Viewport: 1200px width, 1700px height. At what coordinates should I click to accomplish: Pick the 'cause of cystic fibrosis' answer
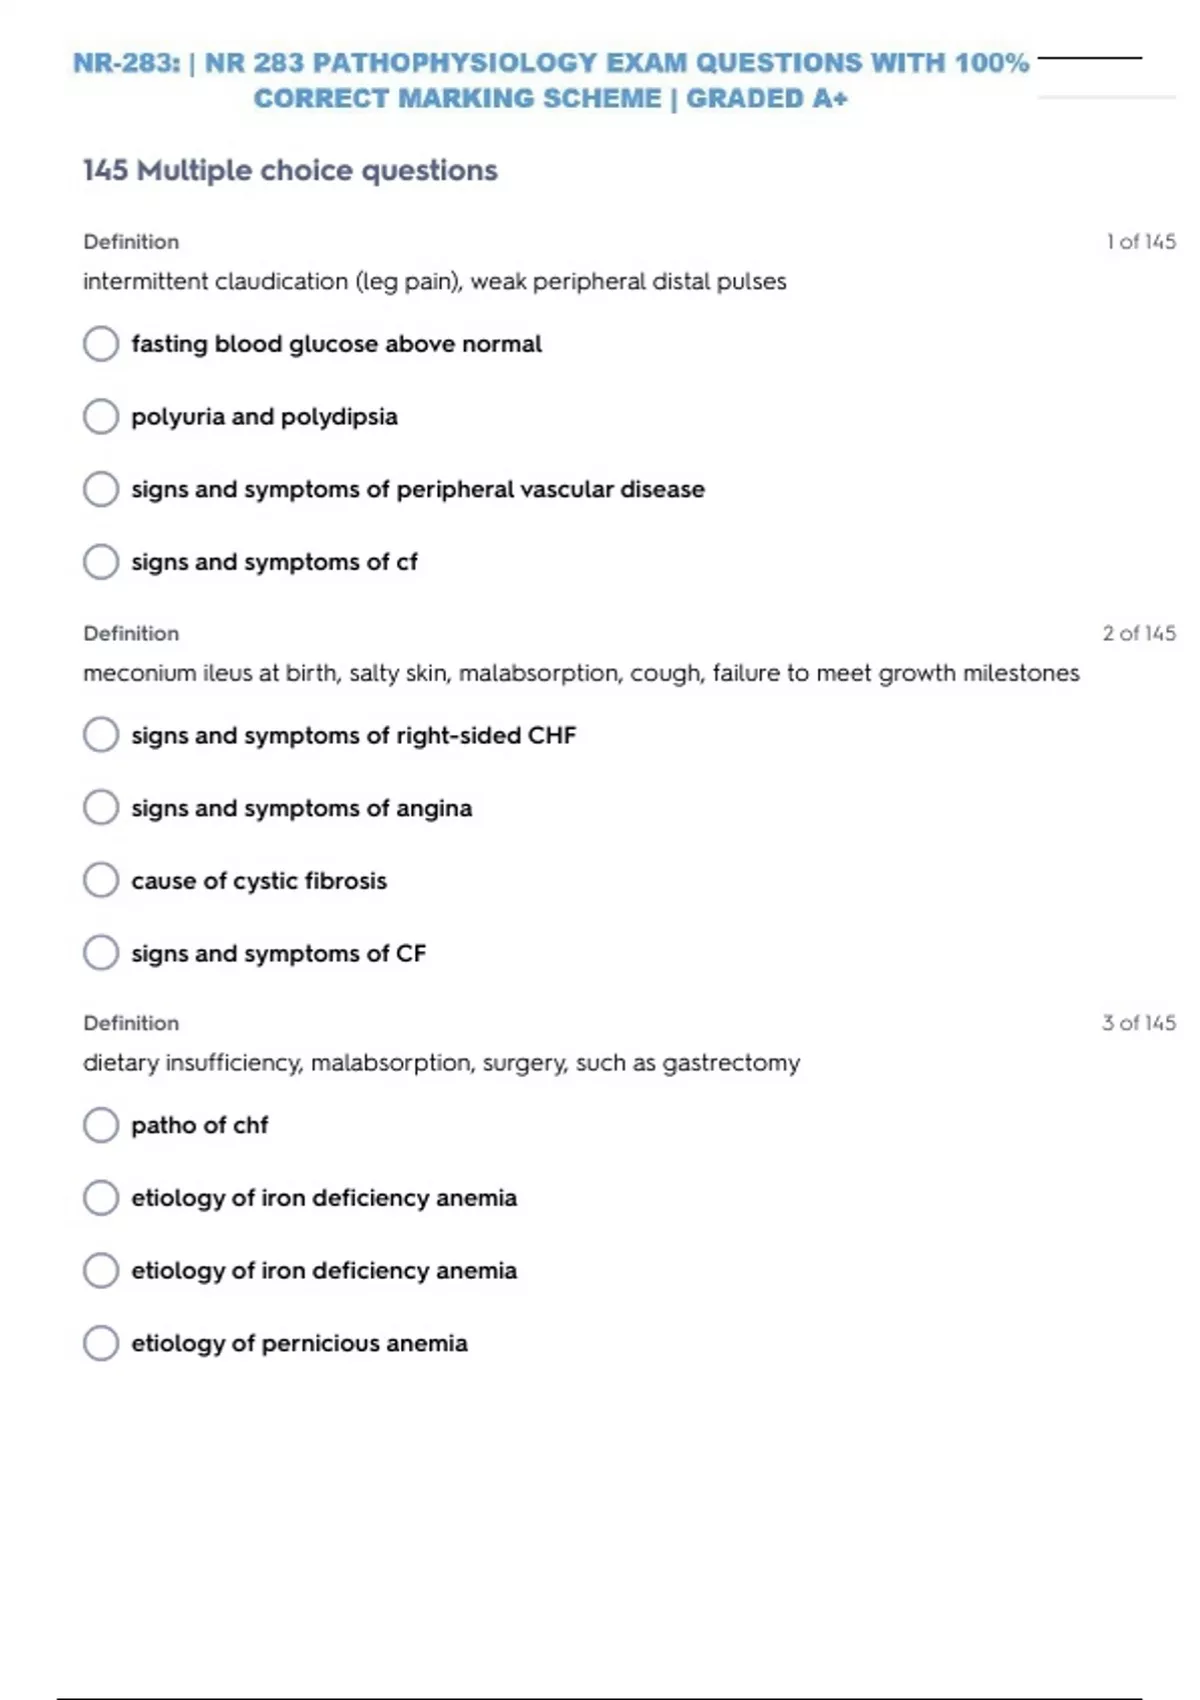coord(101,881)
